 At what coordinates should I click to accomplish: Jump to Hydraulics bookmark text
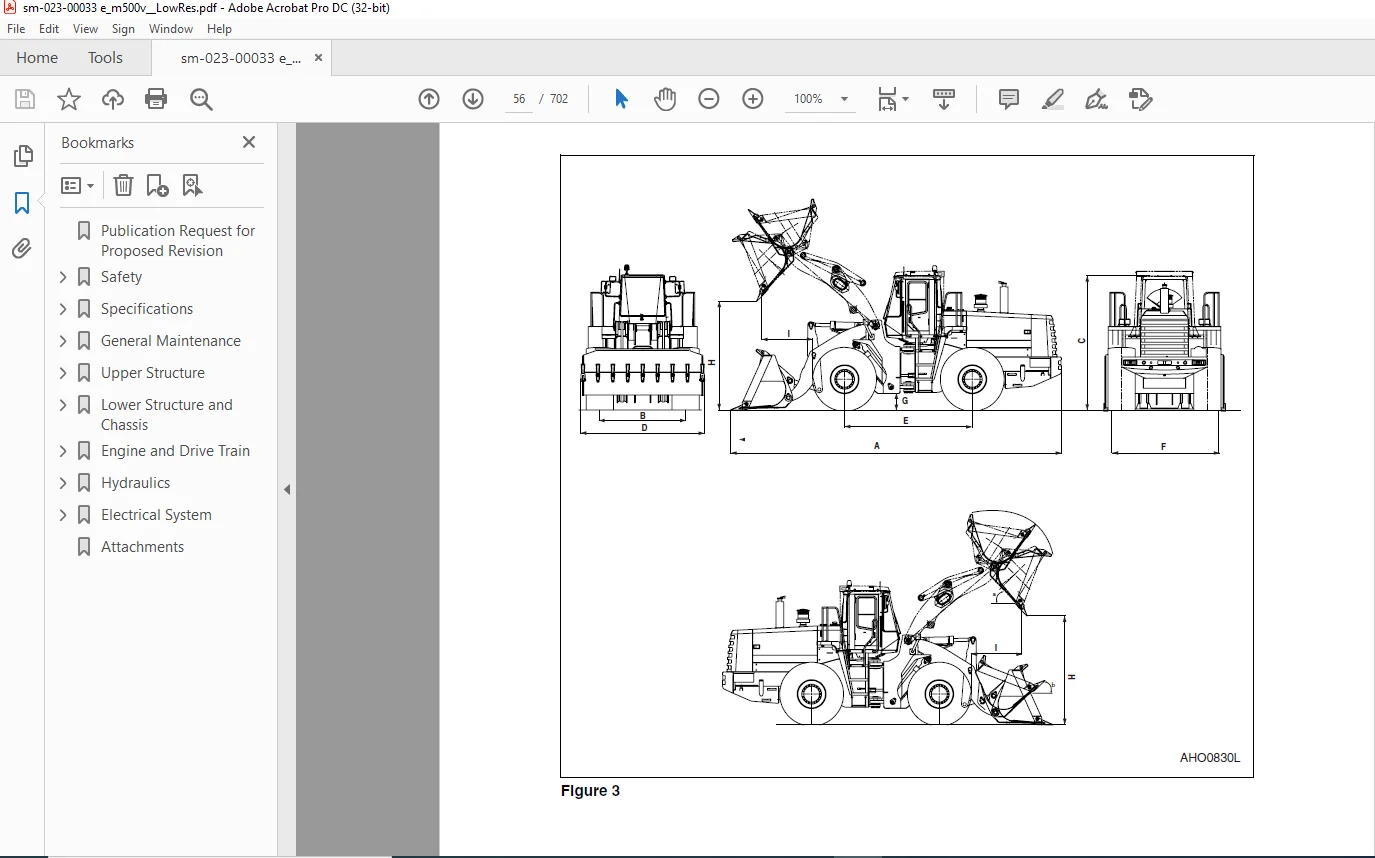pos(135,483)
